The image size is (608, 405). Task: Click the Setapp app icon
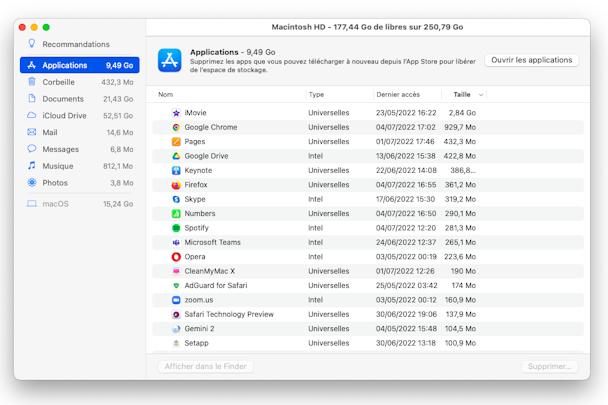click(x=176, y=343)
